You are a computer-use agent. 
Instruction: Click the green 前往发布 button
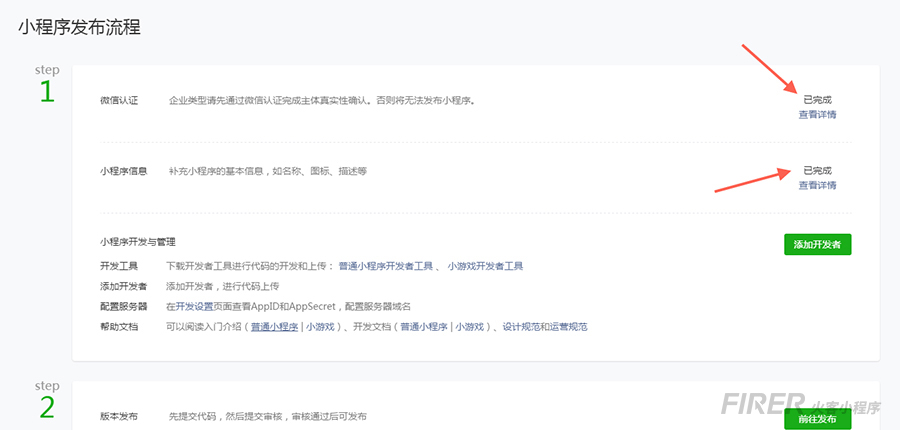tap(817, 420)
